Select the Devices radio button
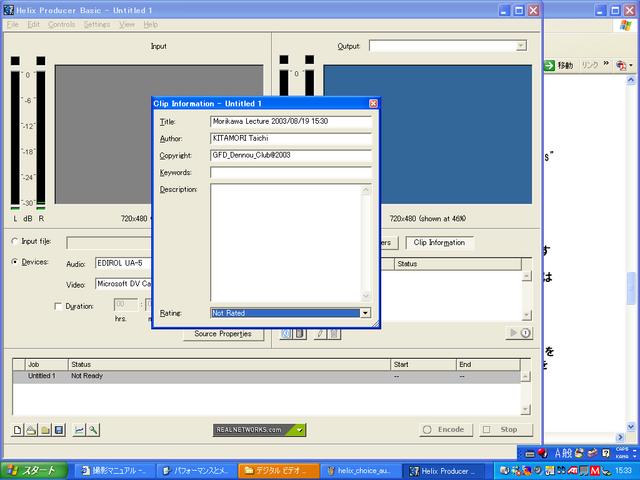The width and height of the screenshot is (640, 480). [x=15, y=262]
